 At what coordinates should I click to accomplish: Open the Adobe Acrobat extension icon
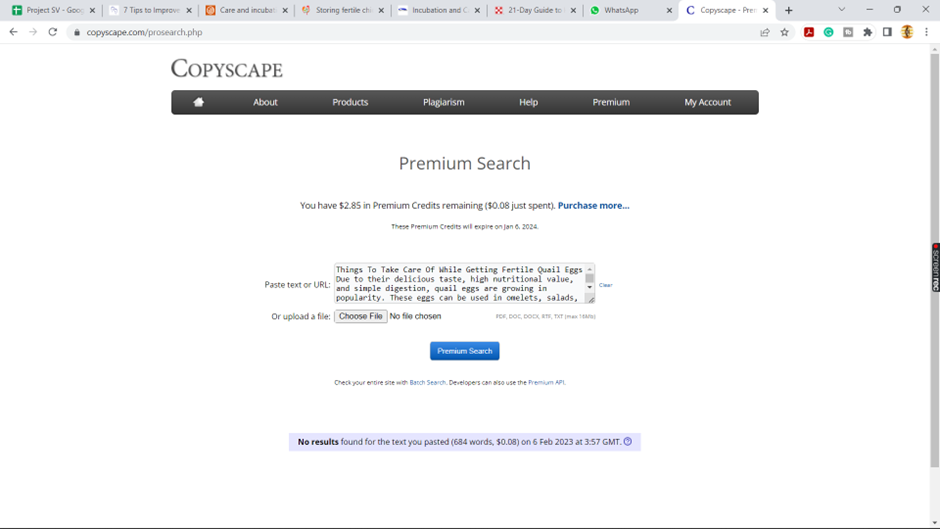(x=809, y=32)
